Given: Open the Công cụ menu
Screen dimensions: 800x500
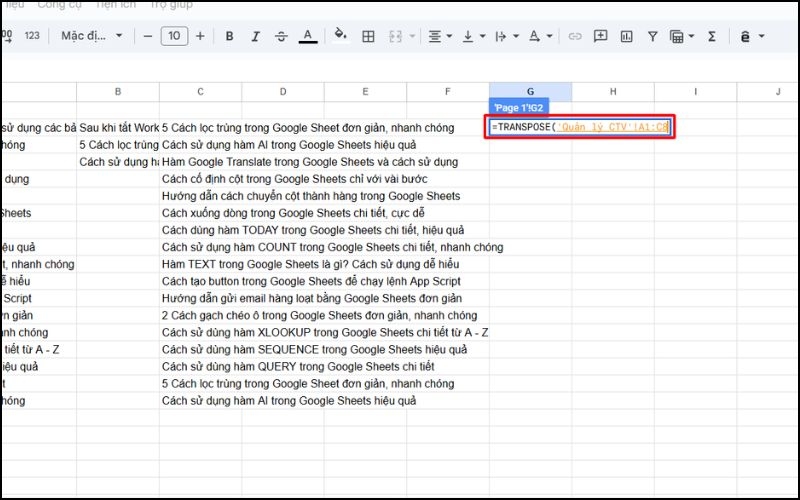Looking at the screenshot, I should click(x=60, y=5).
